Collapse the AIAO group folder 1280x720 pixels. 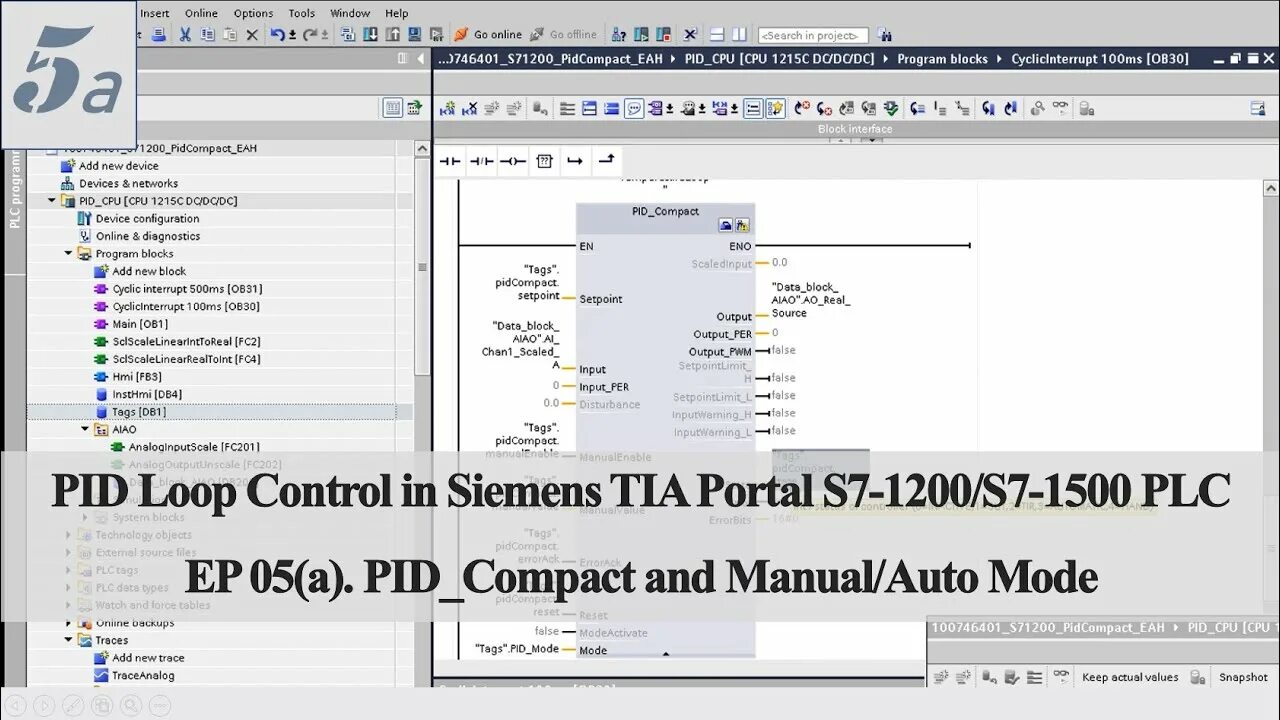(x=86, y=429)
